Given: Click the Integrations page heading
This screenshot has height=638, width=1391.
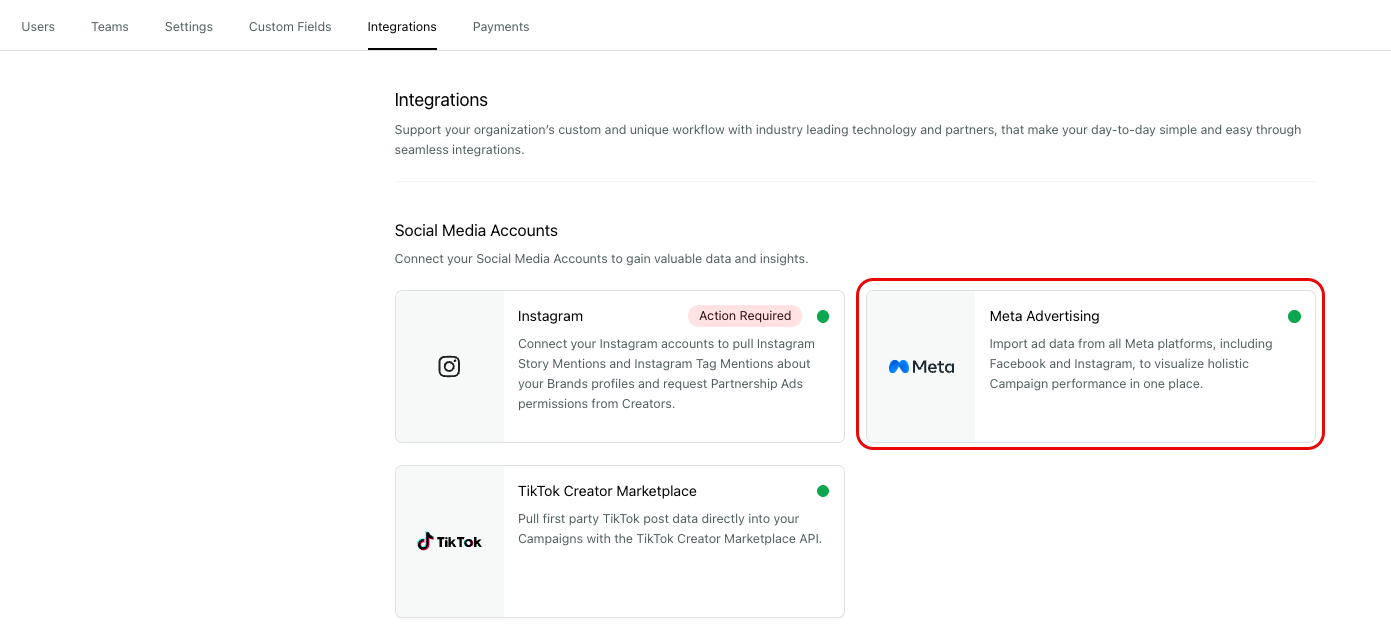Looking at the screenshot, I should click(x=441, y=100).
